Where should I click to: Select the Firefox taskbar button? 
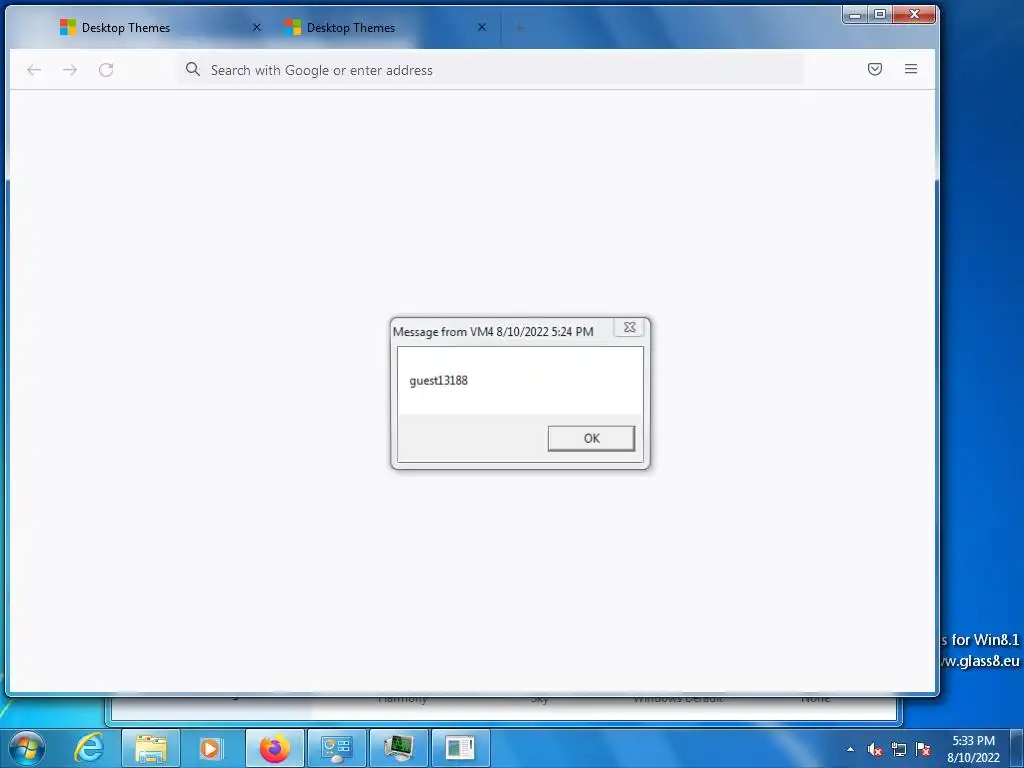click(x=274, y=748)
